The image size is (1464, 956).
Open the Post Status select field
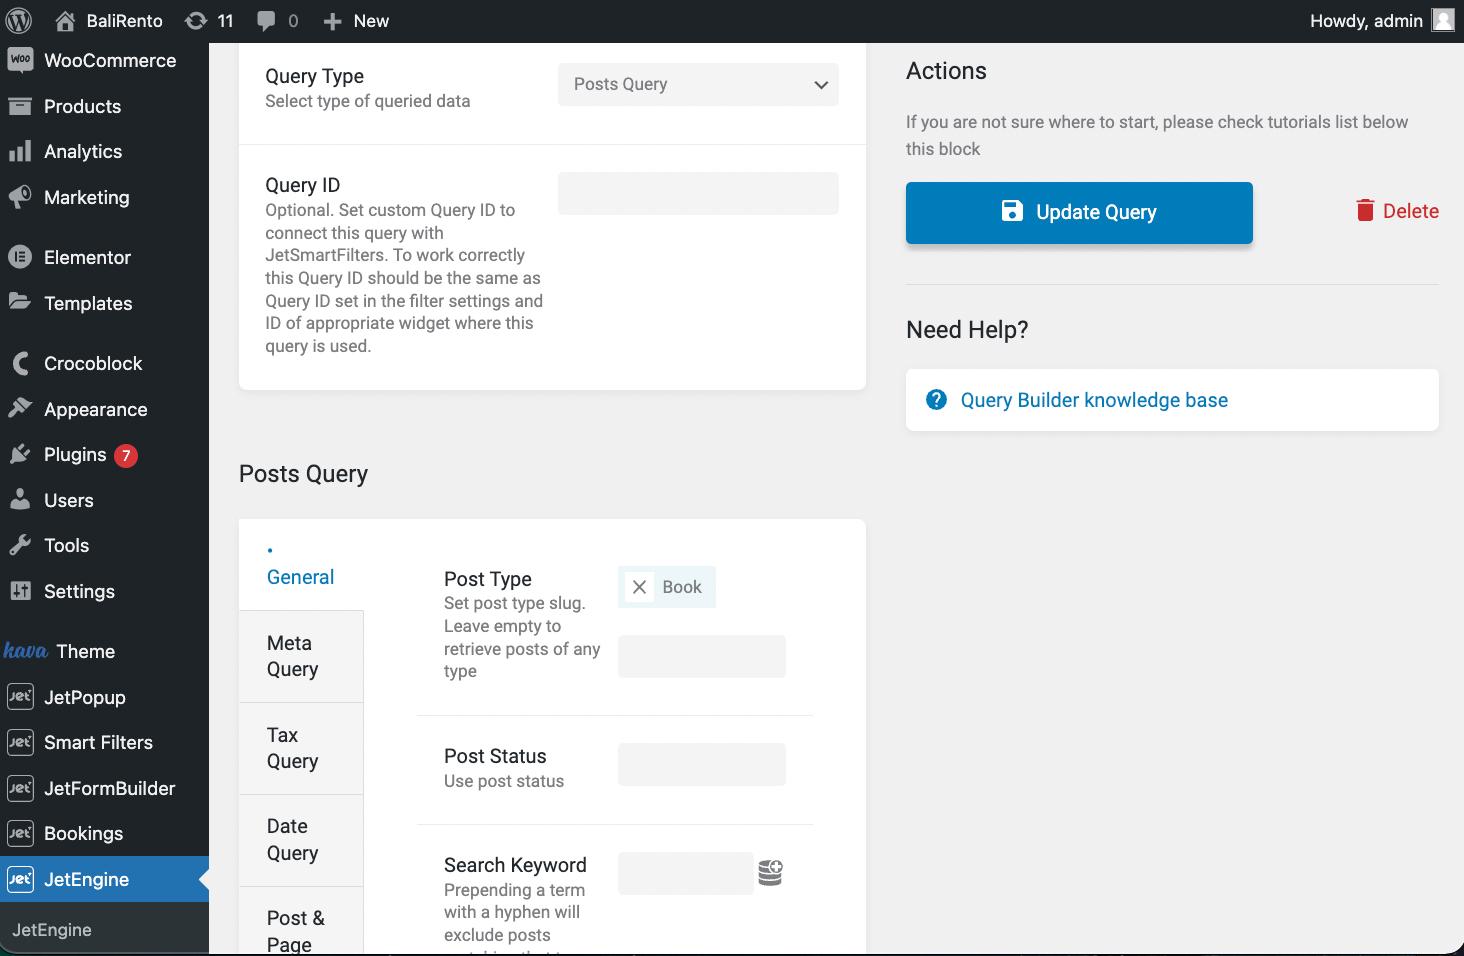pyautogui.click(x=702, y=764)
